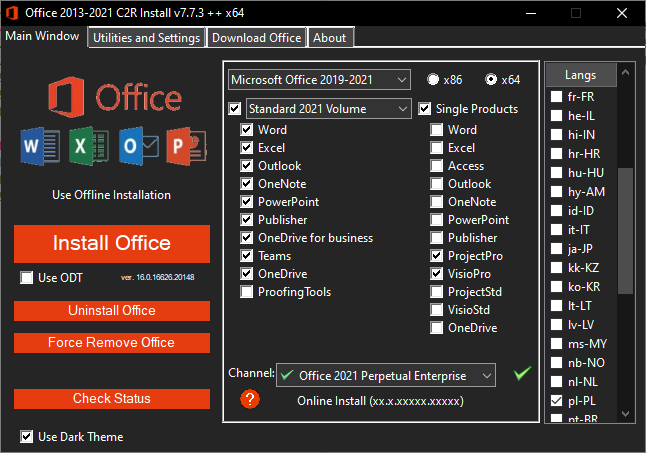The width and height of the screenshot is (646, 453).
Task: Click the Outlook app icon
Action: tap(138, 146)
